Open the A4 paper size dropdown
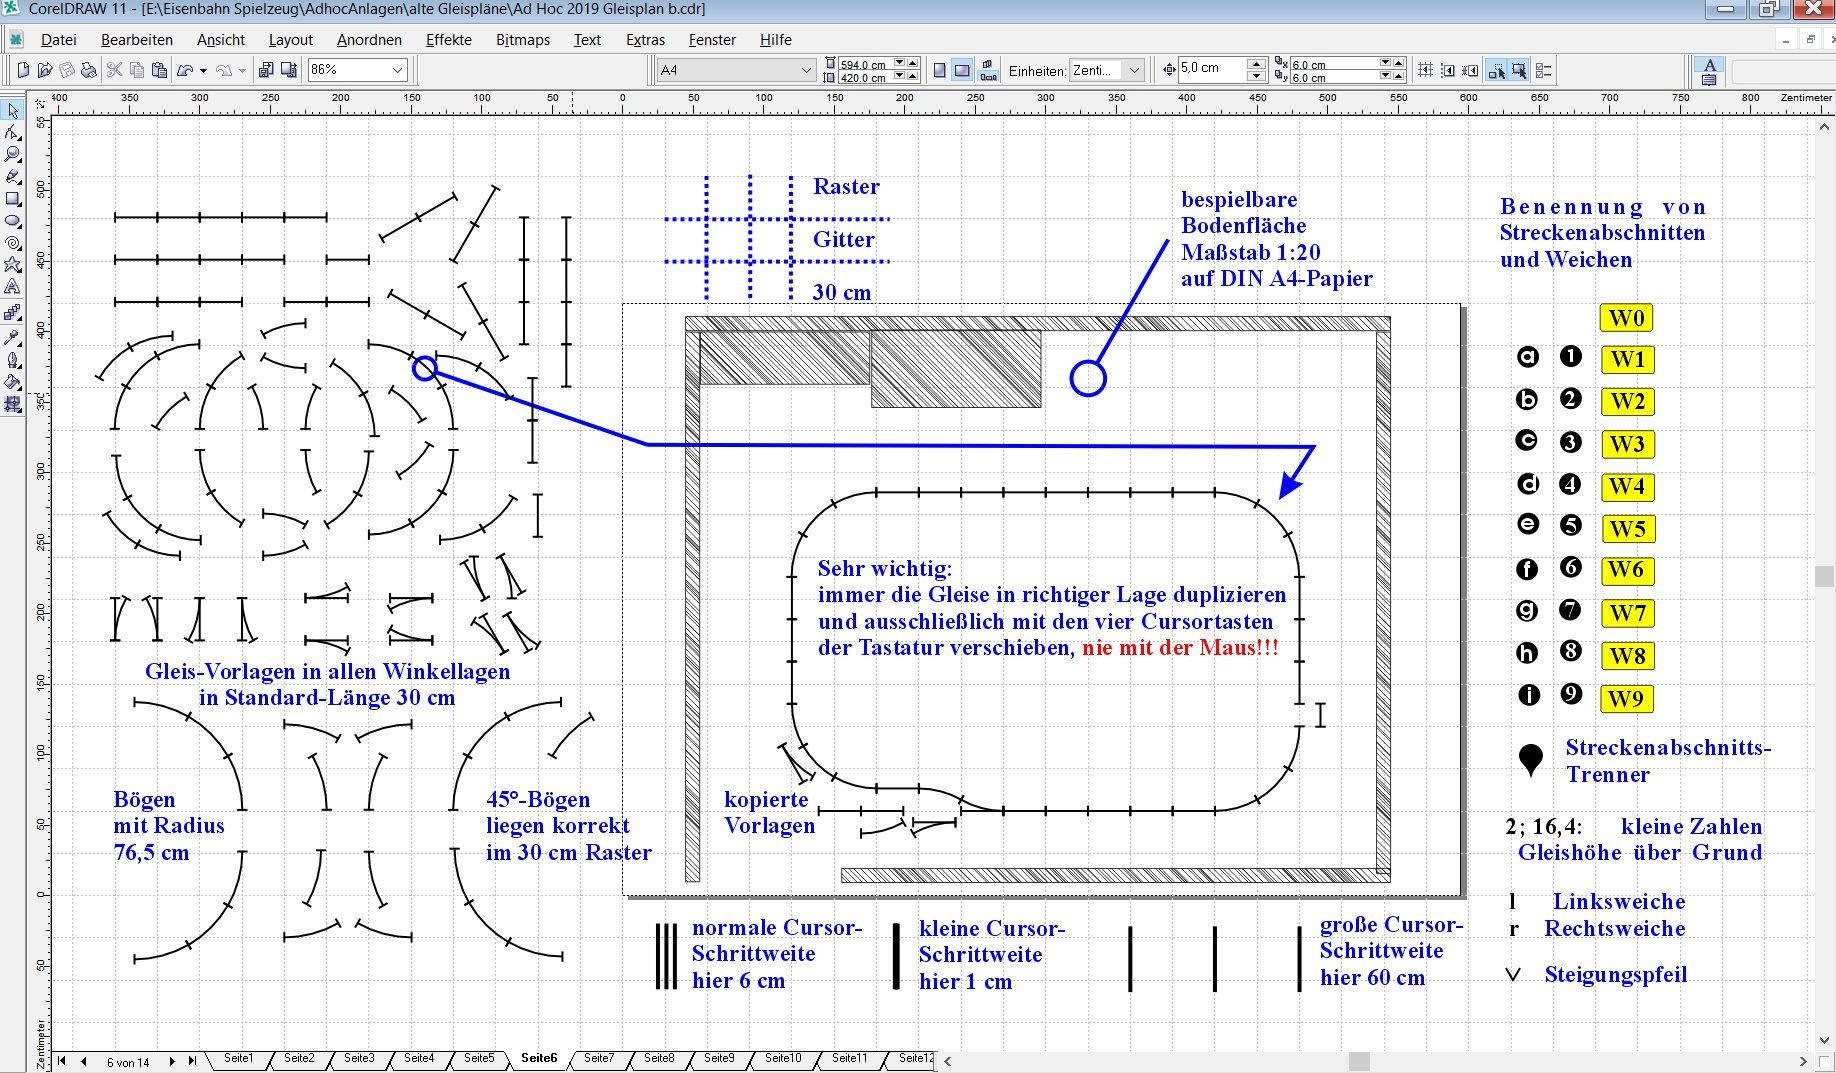This screenshot has width=1836, height=1073. [806, 70]
